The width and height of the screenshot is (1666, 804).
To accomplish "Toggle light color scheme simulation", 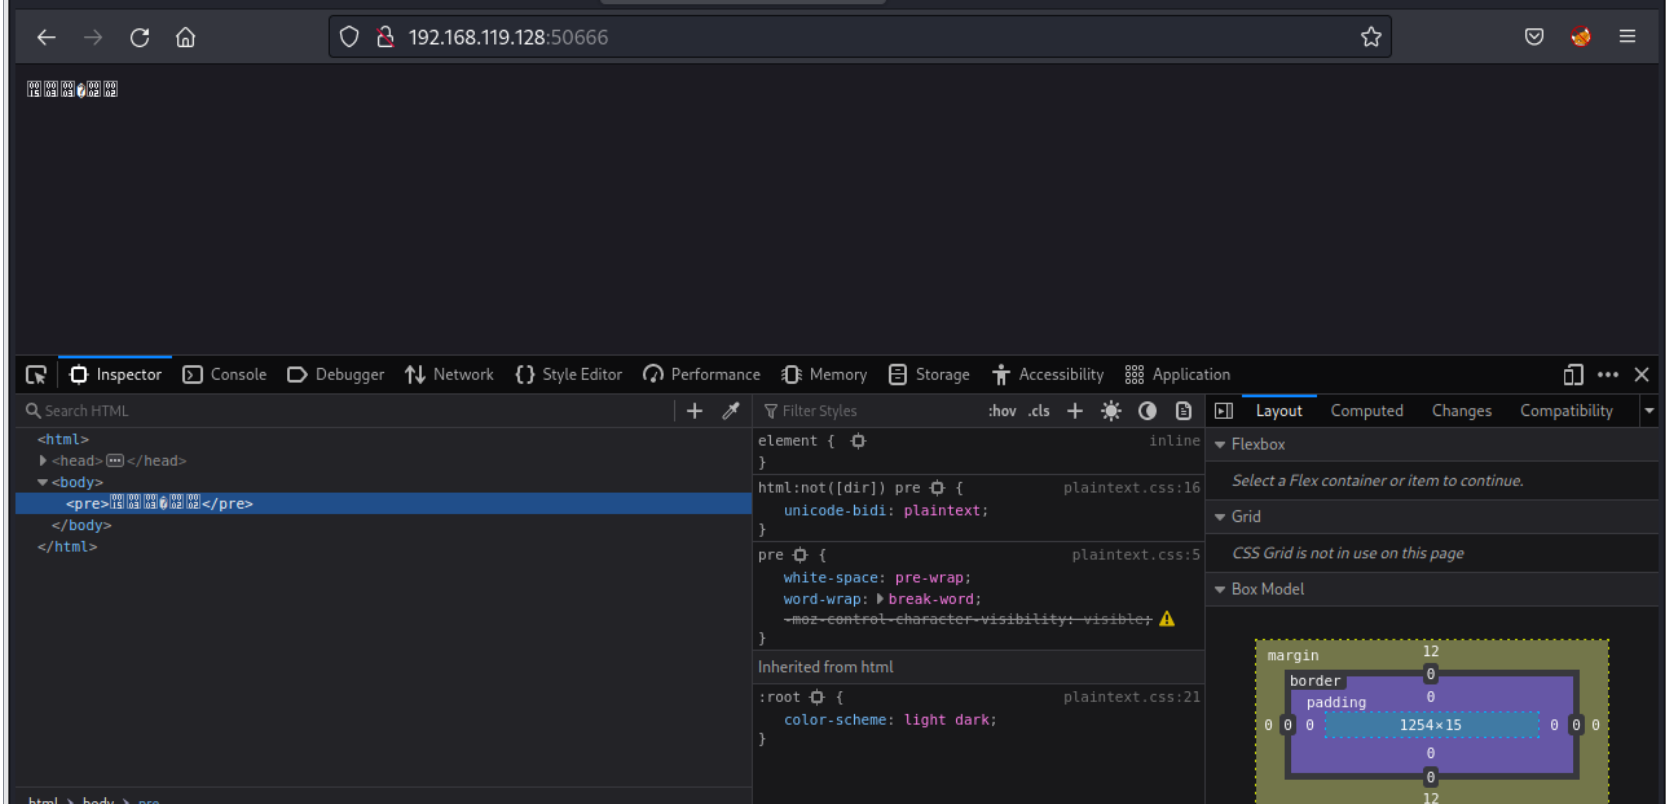I will point(1111,411).
